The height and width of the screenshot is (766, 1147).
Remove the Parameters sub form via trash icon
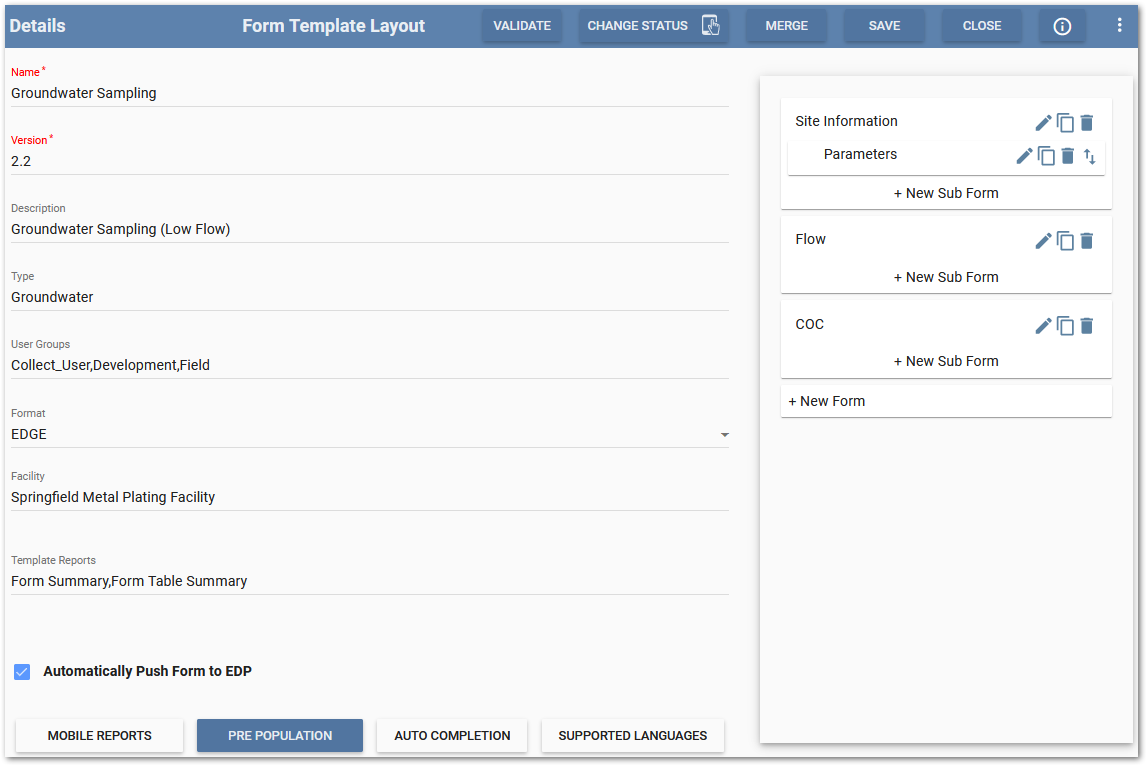(1067, 155)
